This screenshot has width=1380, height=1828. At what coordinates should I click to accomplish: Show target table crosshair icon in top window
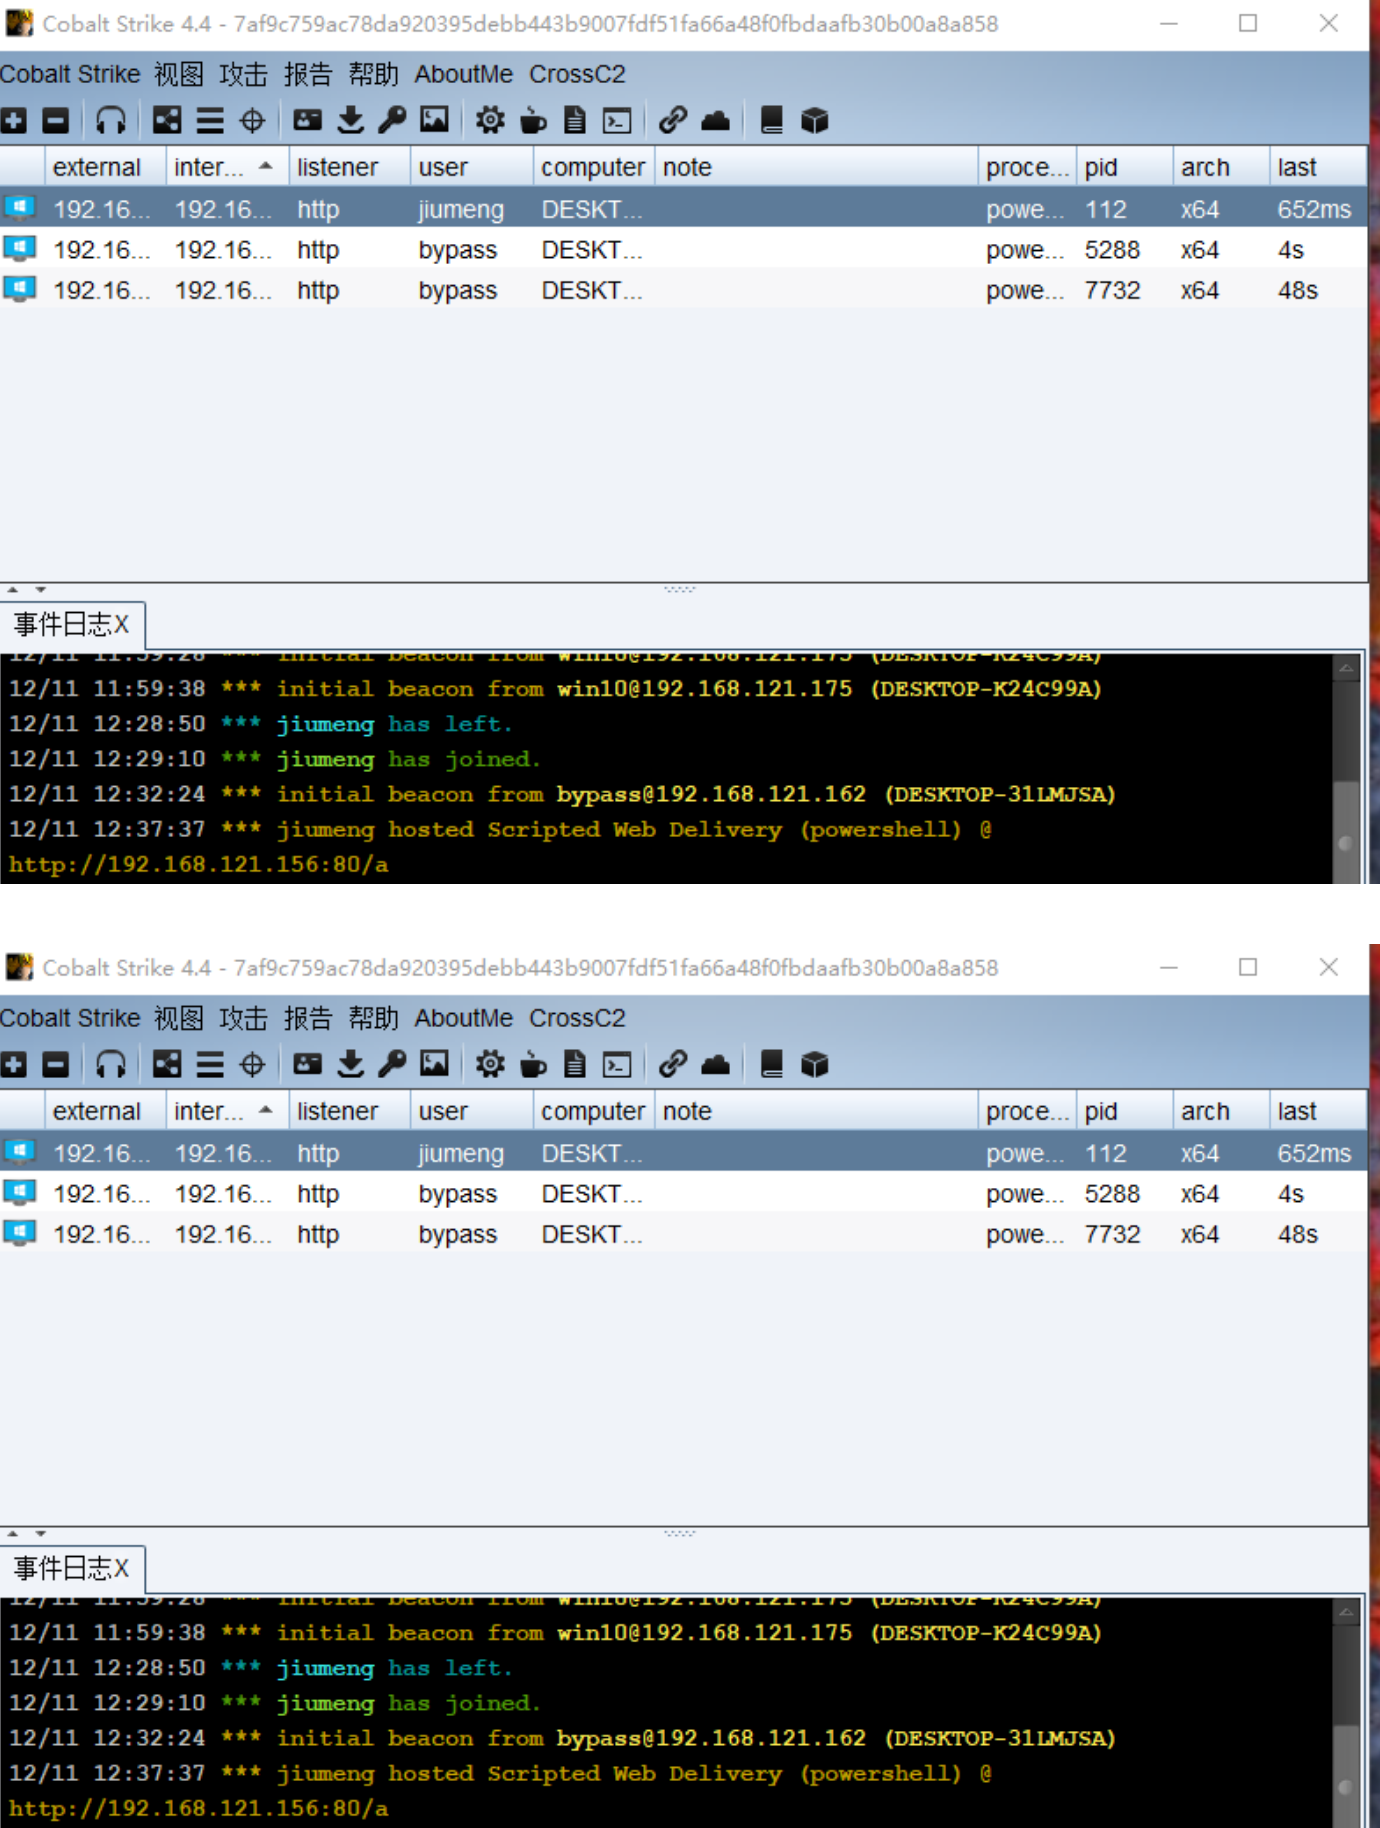252,121
